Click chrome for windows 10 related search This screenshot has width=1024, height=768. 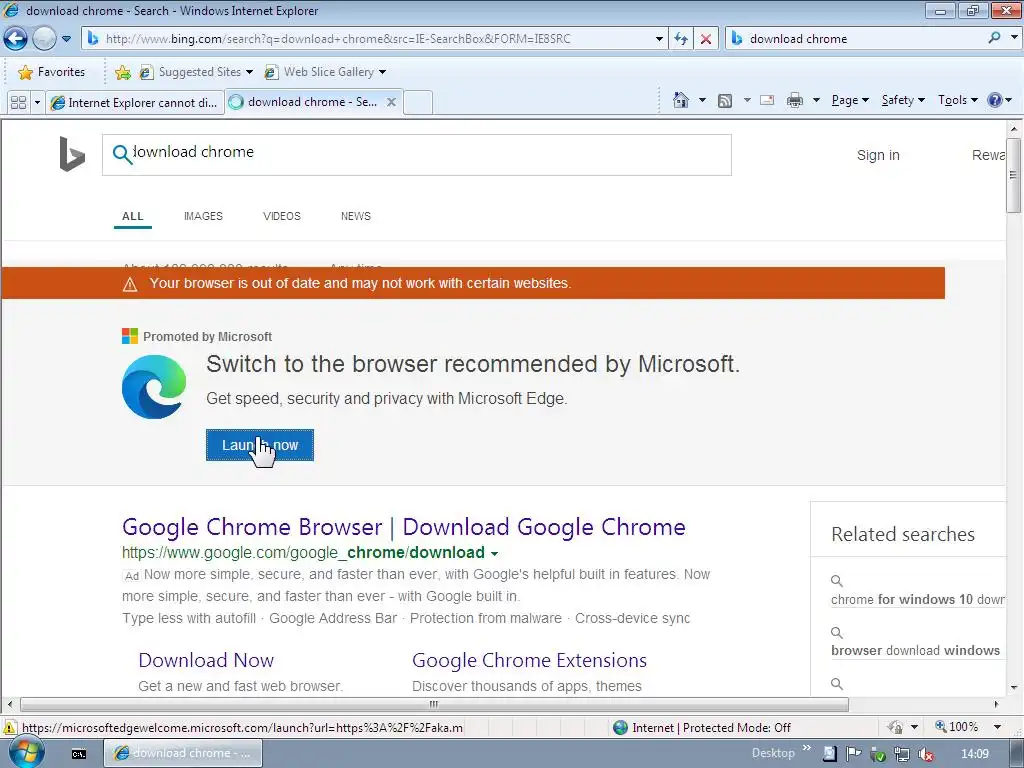[x=918, y=599]
